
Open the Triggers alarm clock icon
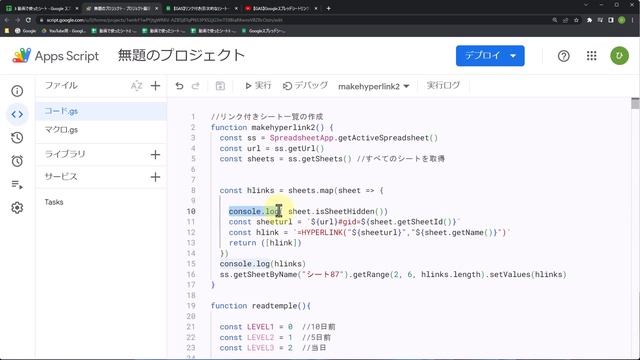coord(17,161)
